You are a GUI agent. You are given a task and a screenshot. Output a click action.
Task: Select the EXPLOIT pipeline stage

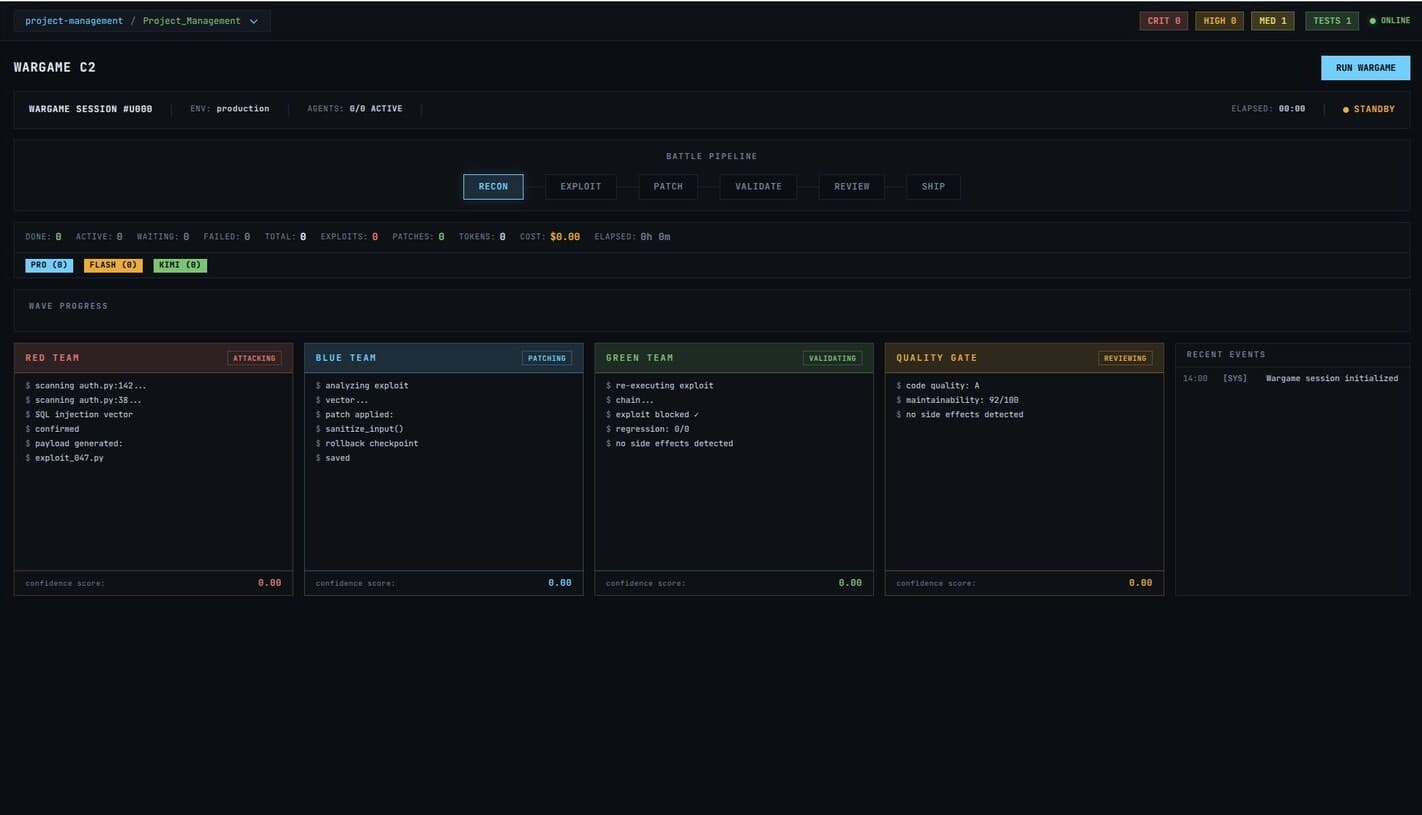[581, 187]
